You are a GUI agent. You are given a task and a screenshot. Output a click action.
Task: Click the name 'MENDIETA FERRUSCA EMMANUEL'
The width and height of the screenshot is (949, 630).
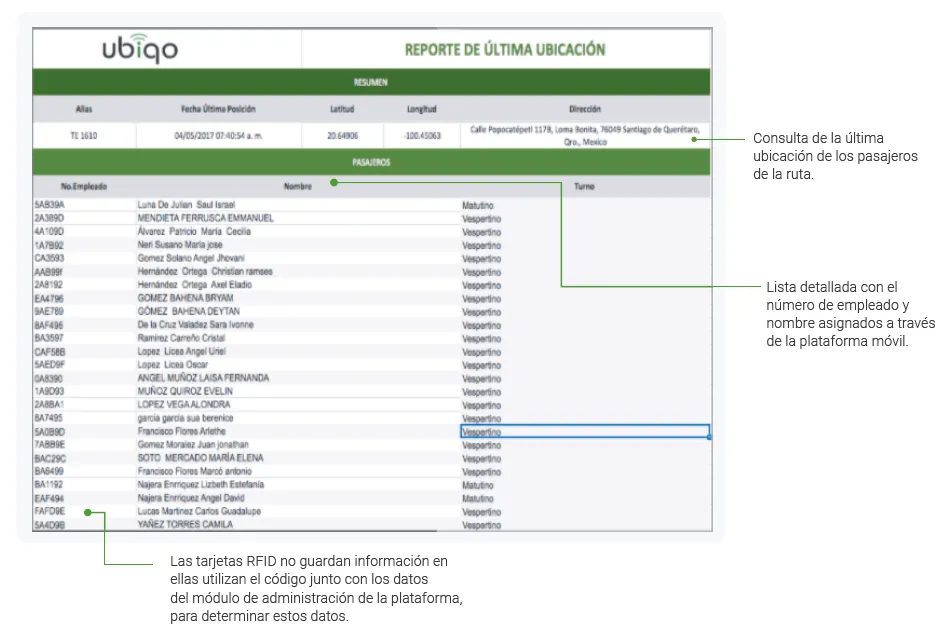206,218
